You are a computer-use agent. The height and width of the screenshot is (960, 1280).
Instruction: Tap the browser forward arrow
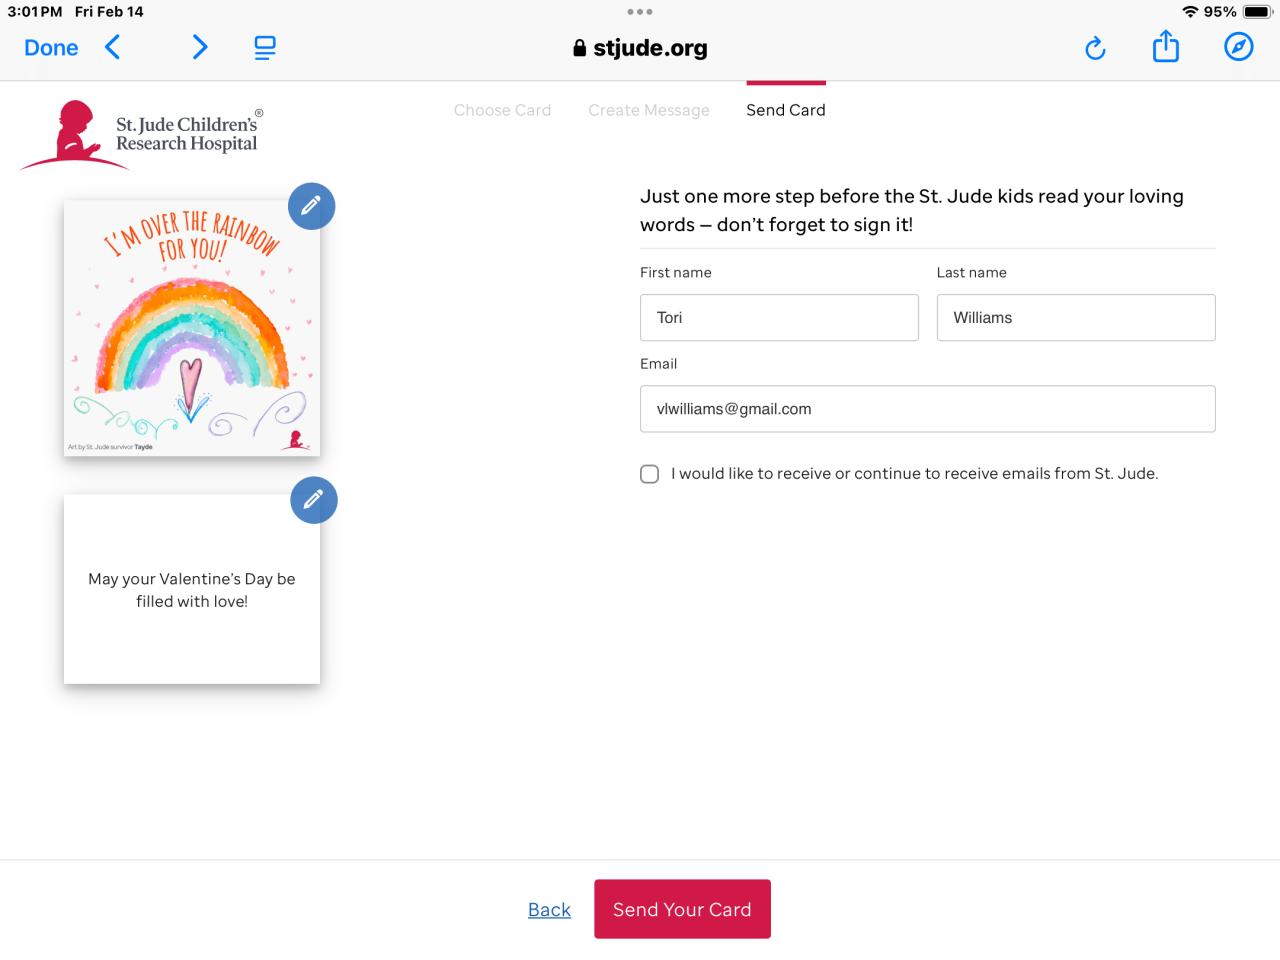click(x=200, y=47)
